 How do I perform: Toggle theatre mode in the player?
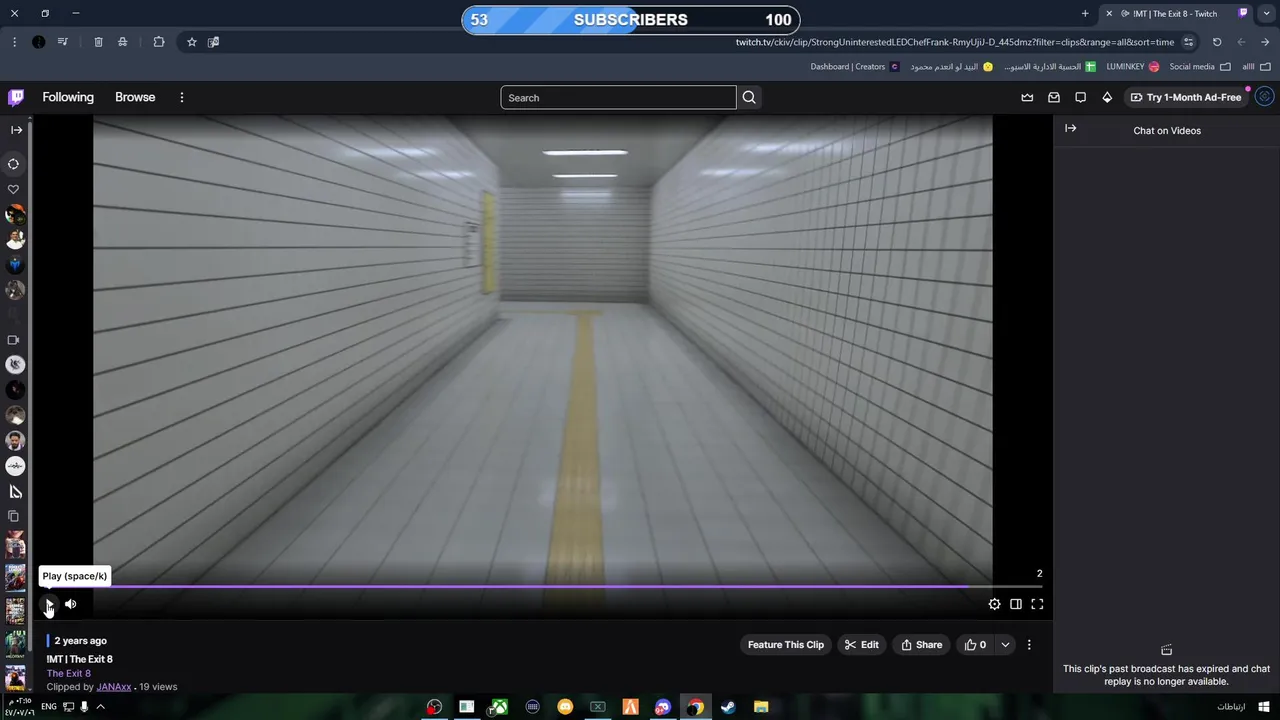click(x=1016, y=604)
